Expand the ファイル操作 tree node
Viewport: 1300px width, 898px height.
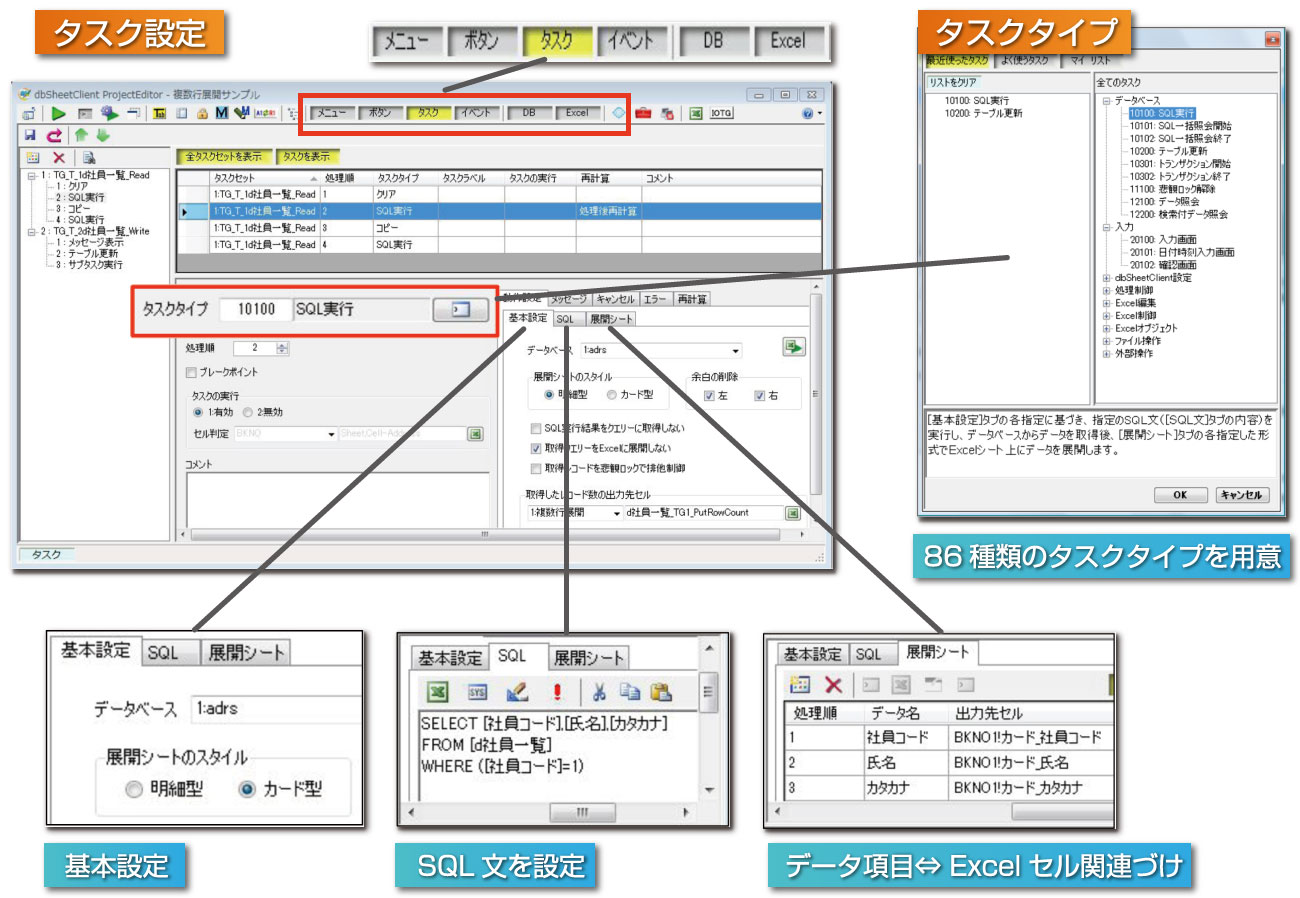point(1105,340)
